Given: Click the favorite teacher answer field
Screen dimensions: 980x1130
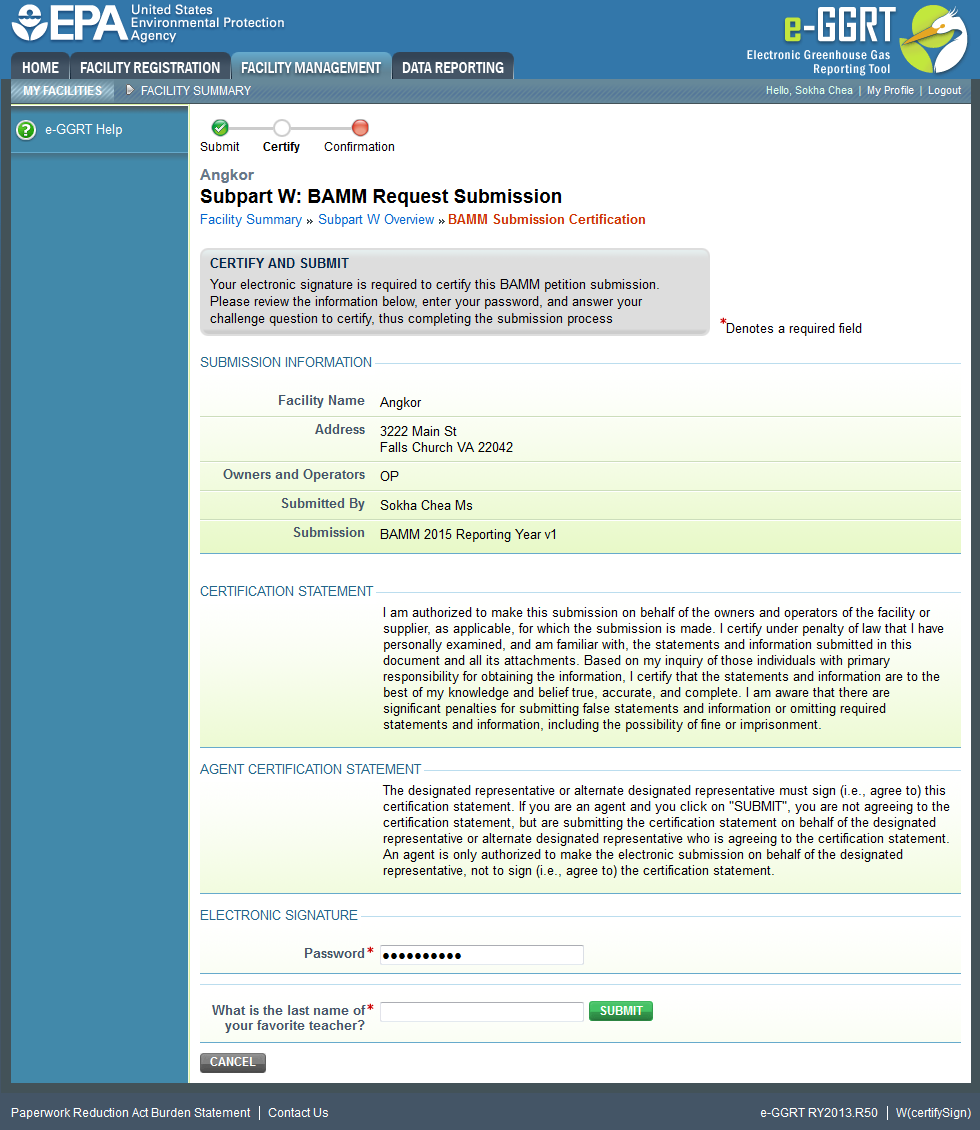Looking at the screenshot, I should (x=481, y=1011).
